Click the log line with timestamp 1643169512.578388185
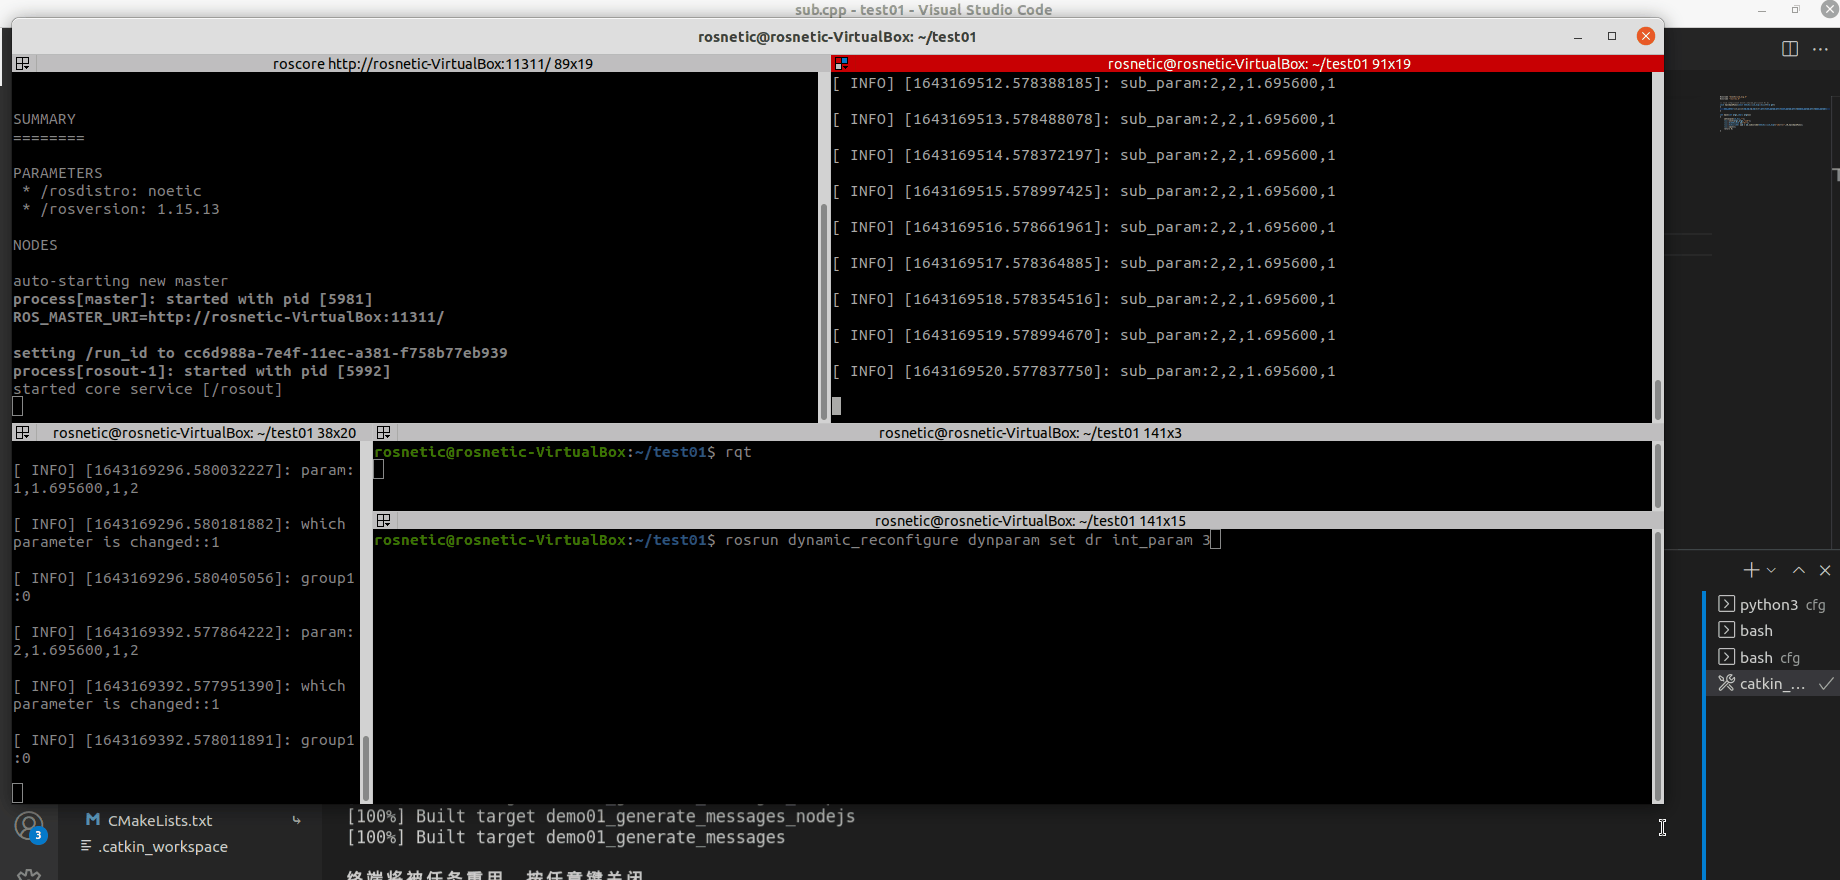 tap(1084, 83)
